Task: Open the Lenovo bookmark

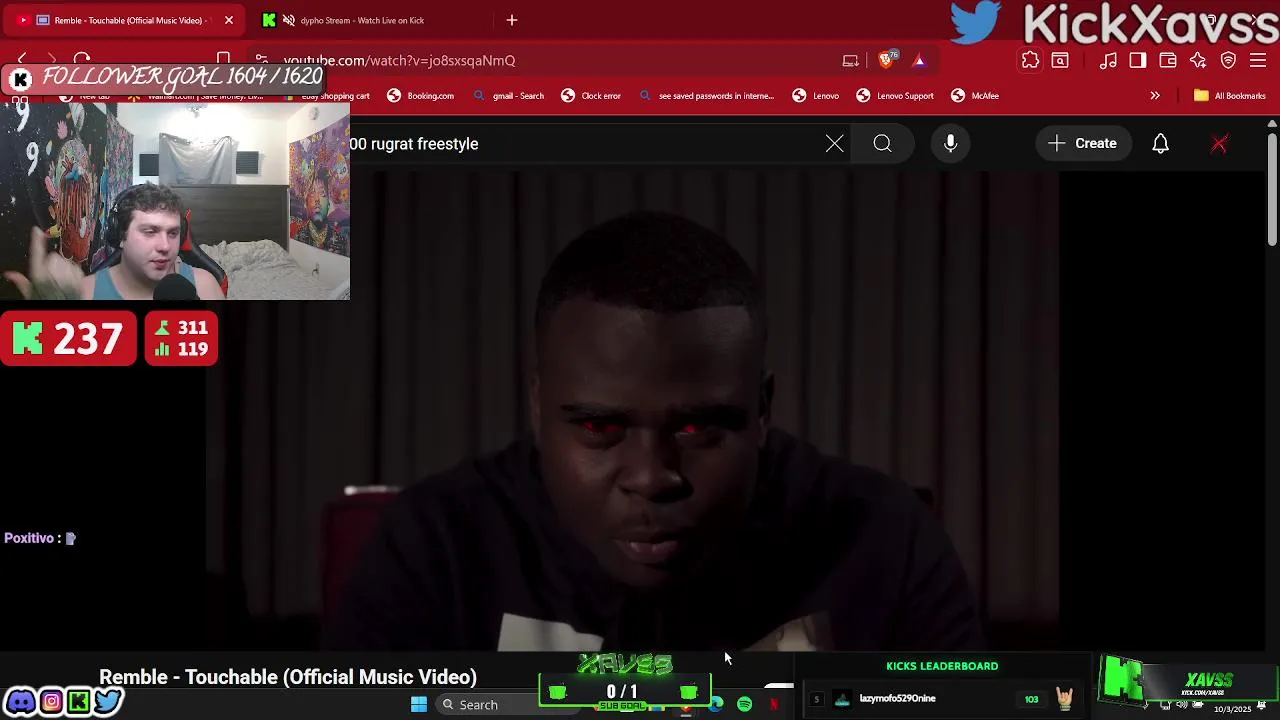Action: 816,96
